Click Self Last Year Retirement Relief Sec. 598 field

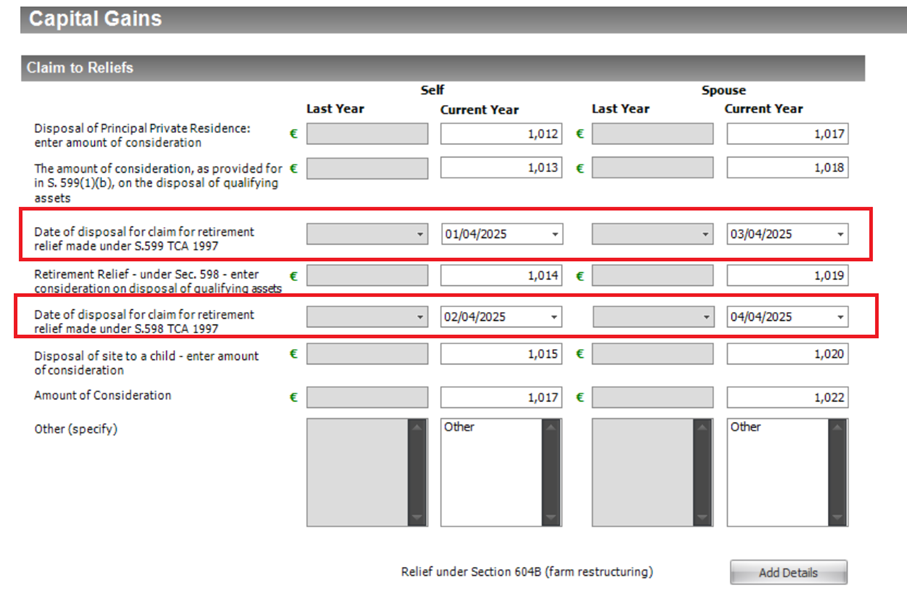(x=367, y=275)
